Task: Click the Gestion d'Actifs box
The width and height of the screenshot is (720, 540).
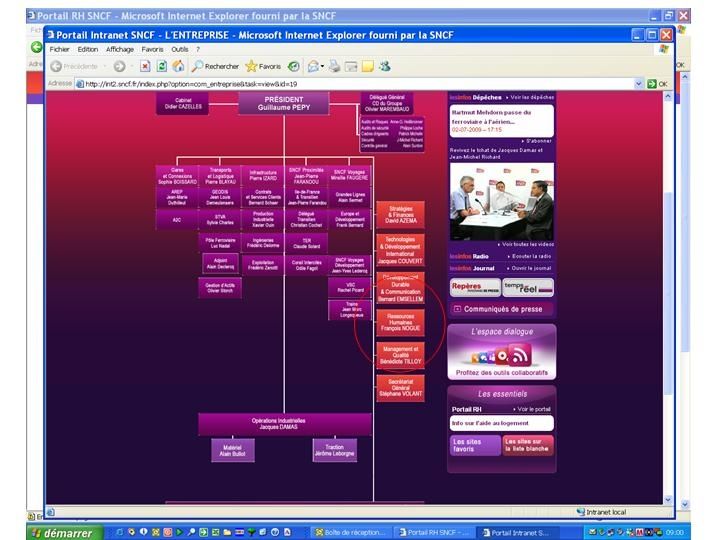Action: 220,288
